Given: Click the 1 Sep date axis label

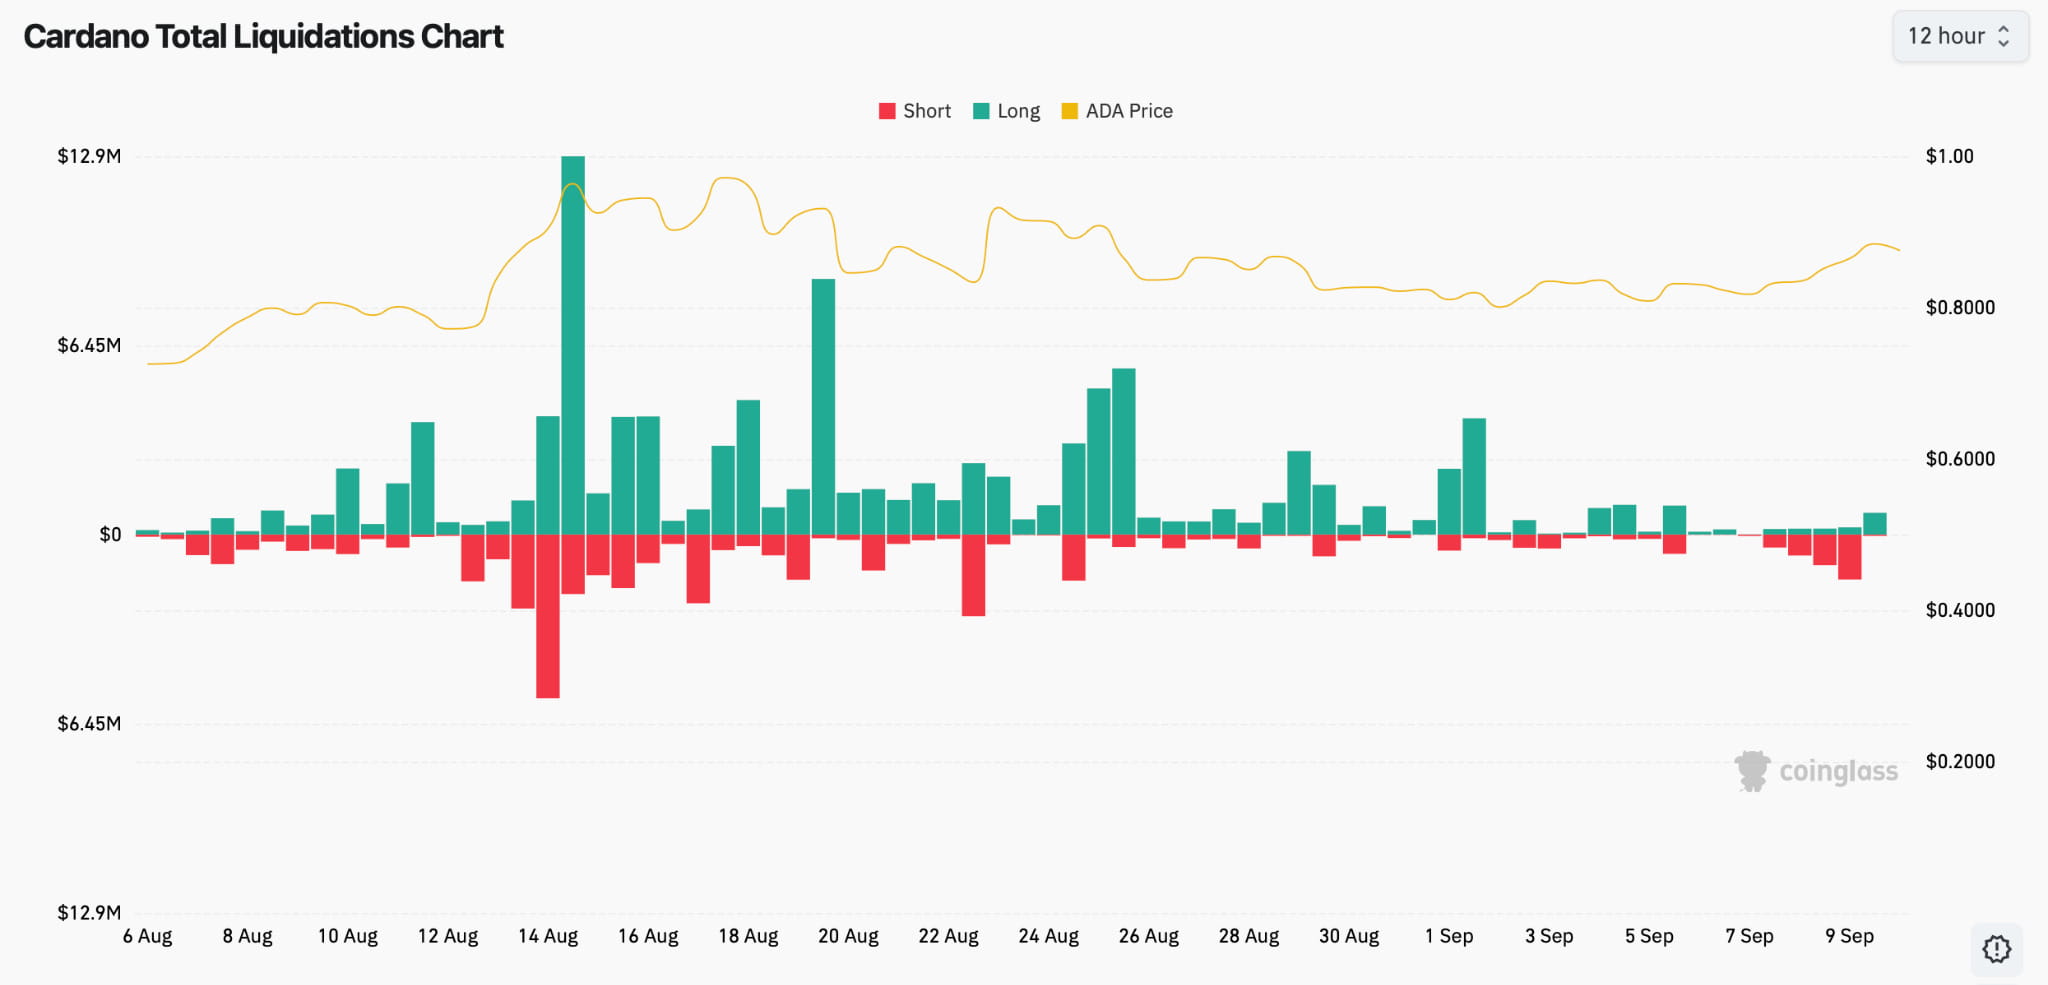Looking at the screenshot, I should tap(1449, 936).
